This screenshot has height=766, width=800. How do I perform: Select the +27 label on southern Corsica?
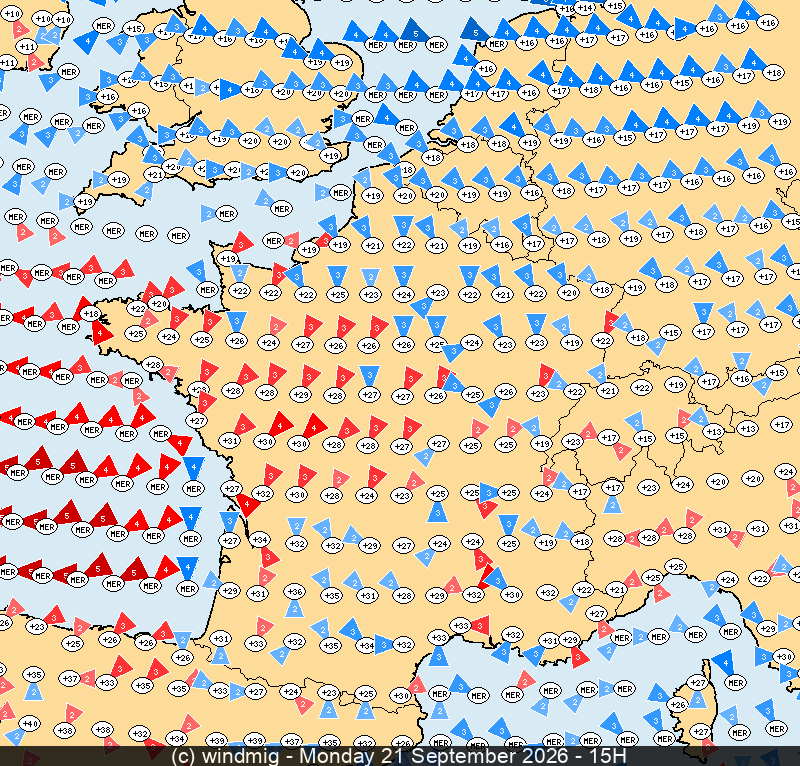702,731
